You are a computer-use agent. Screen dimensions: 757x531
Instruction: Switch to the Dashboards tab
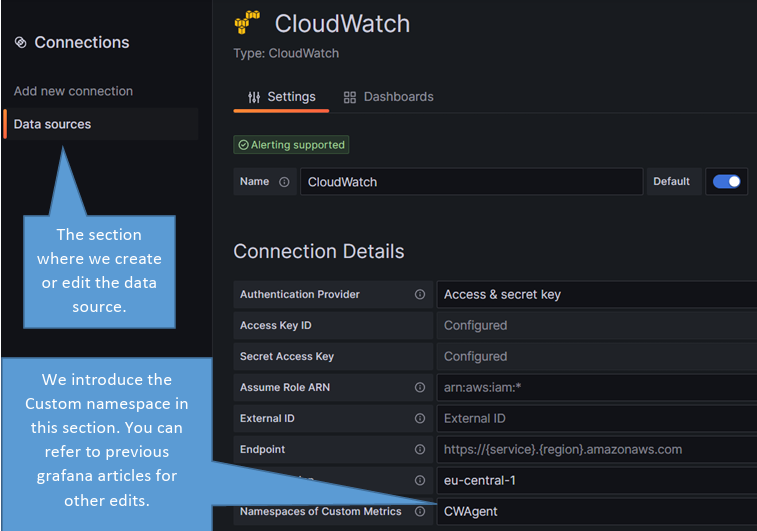coord(389,98)
